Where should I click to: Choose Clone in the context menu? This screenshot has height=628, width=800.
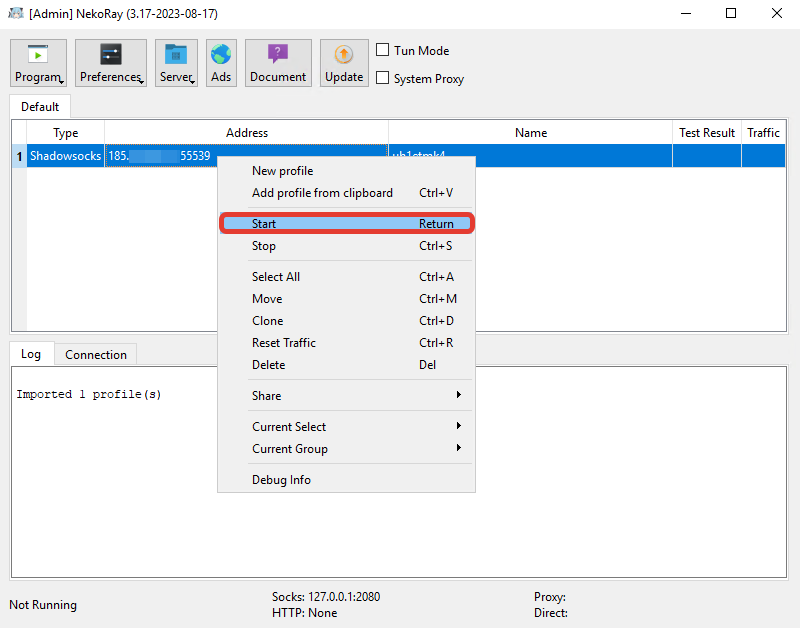346,320
